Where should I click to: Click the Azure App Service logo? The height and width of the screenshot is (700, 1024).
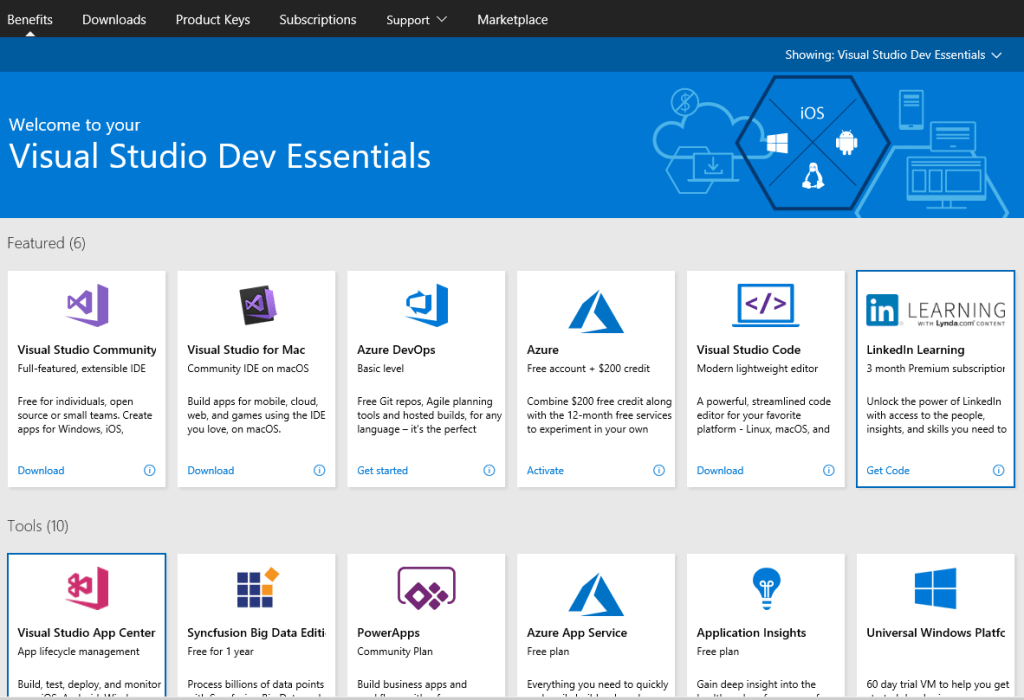click(x=596, y=594)
